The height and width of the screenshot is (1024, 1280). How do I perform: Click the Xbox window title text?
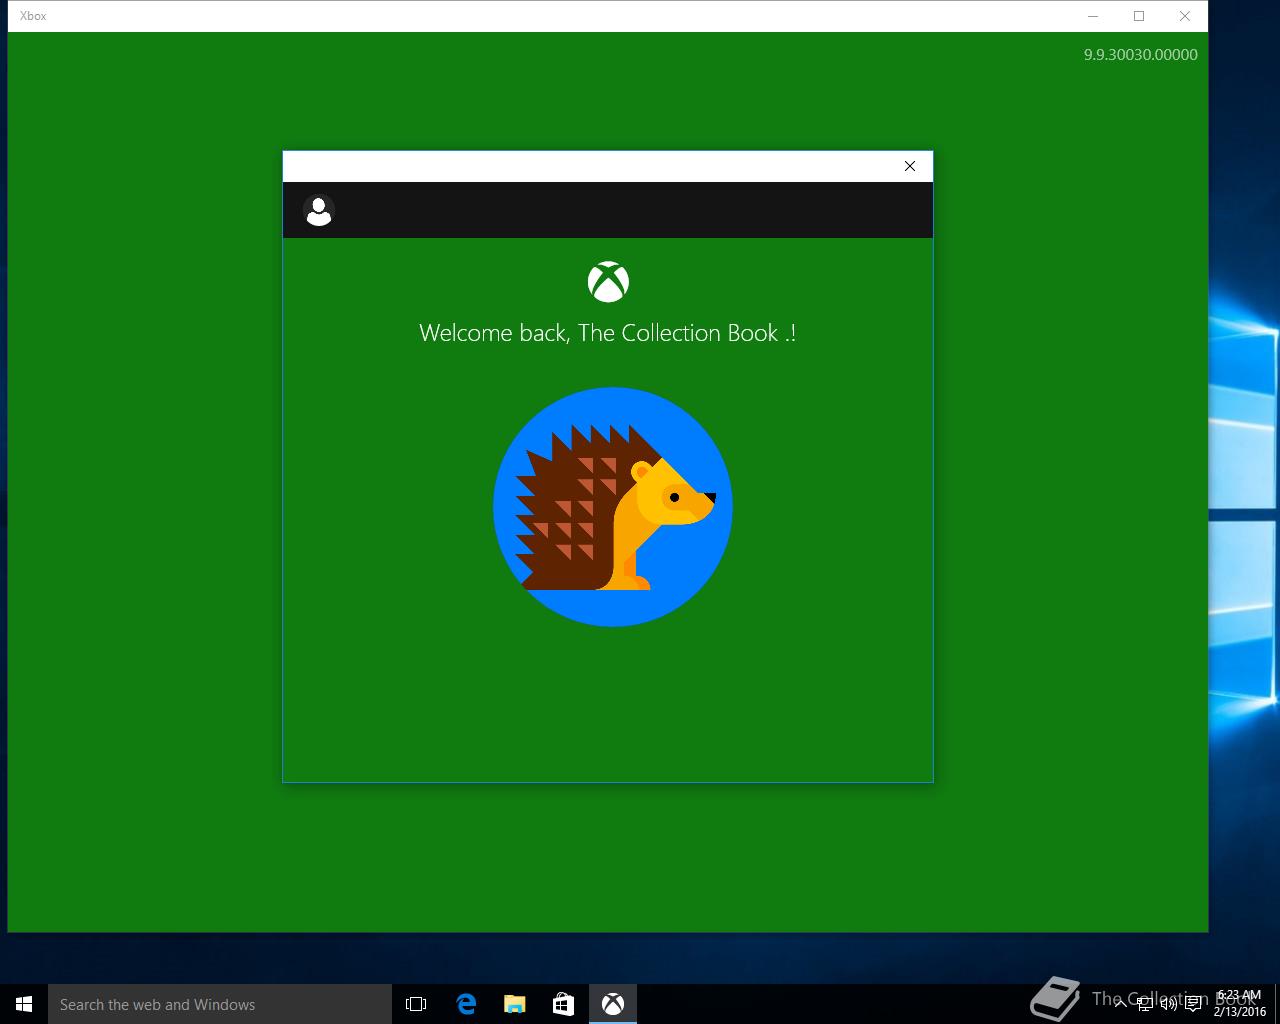(33, 16)
